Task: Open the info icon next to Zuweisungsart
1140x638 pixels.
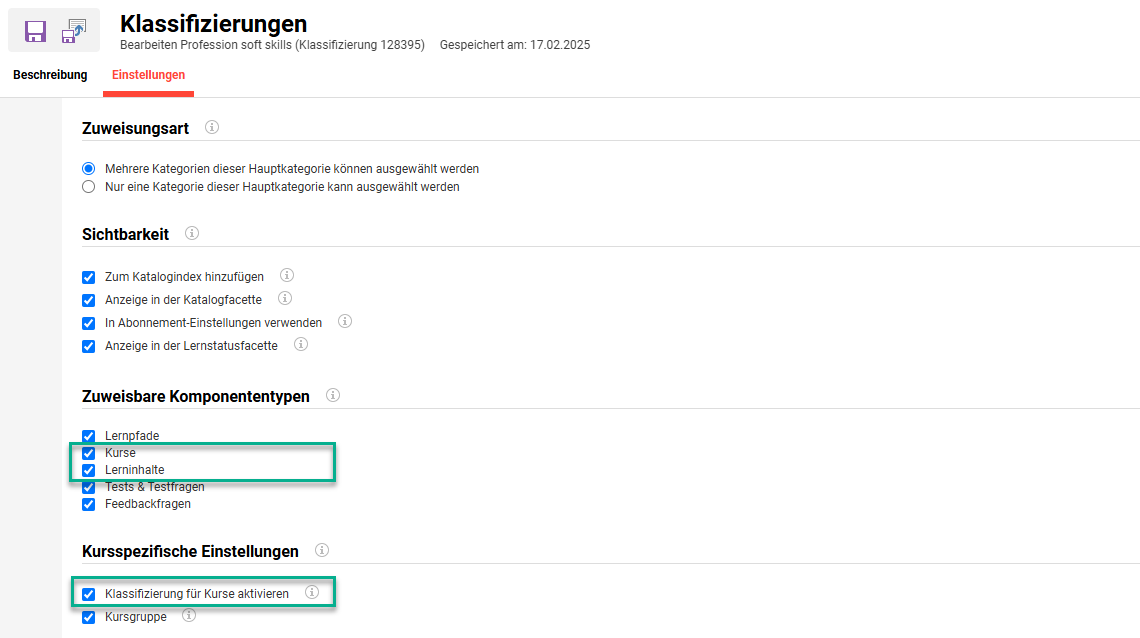Action: (x=210, y=128)
